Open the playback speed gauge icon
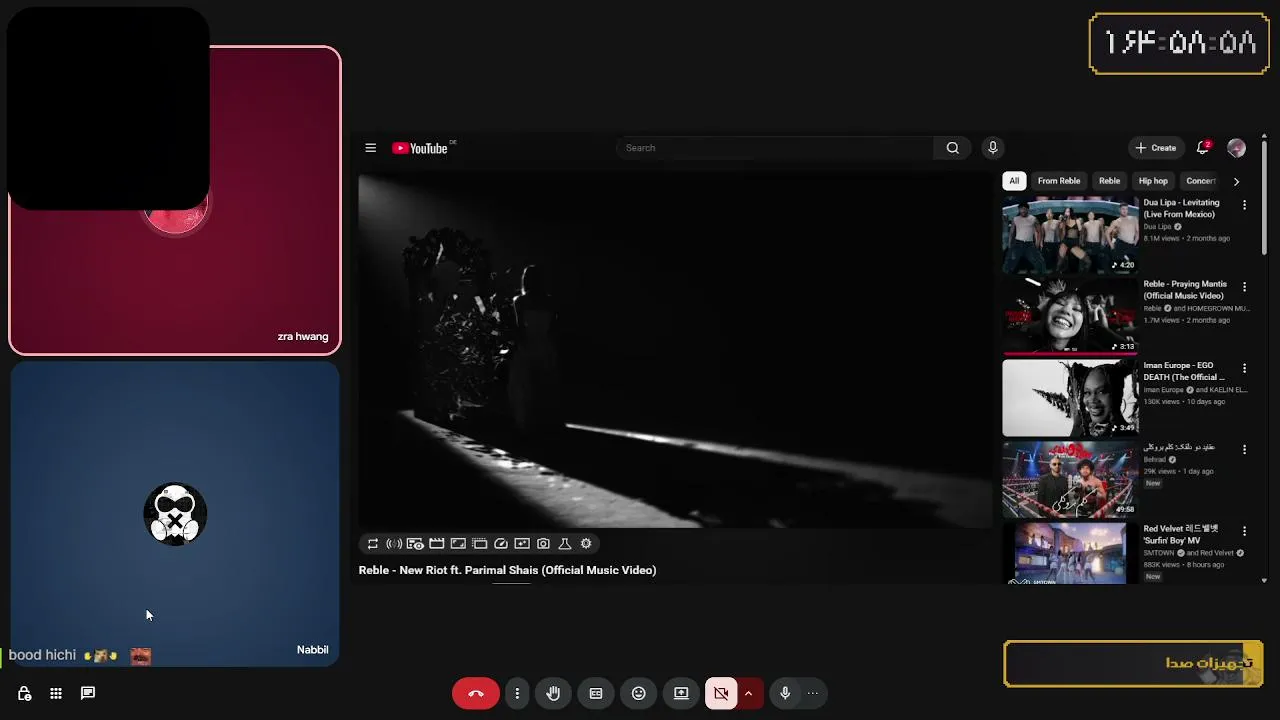The width and height of the screenshot is (1280, 720). (501, 544)
